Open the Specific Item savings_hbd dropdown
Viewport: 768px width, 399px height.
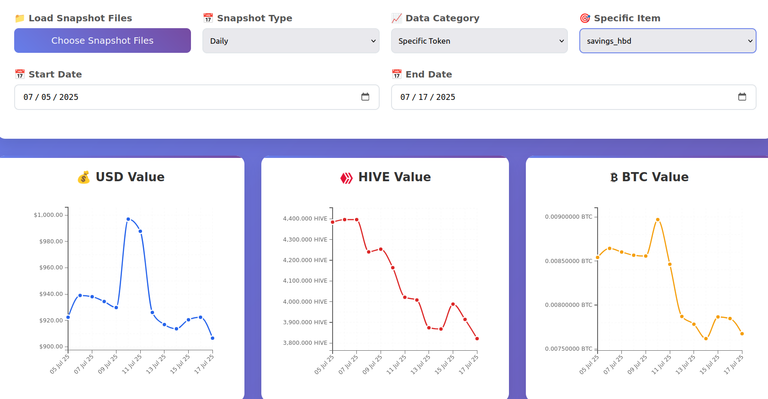(x=668, y=41)
